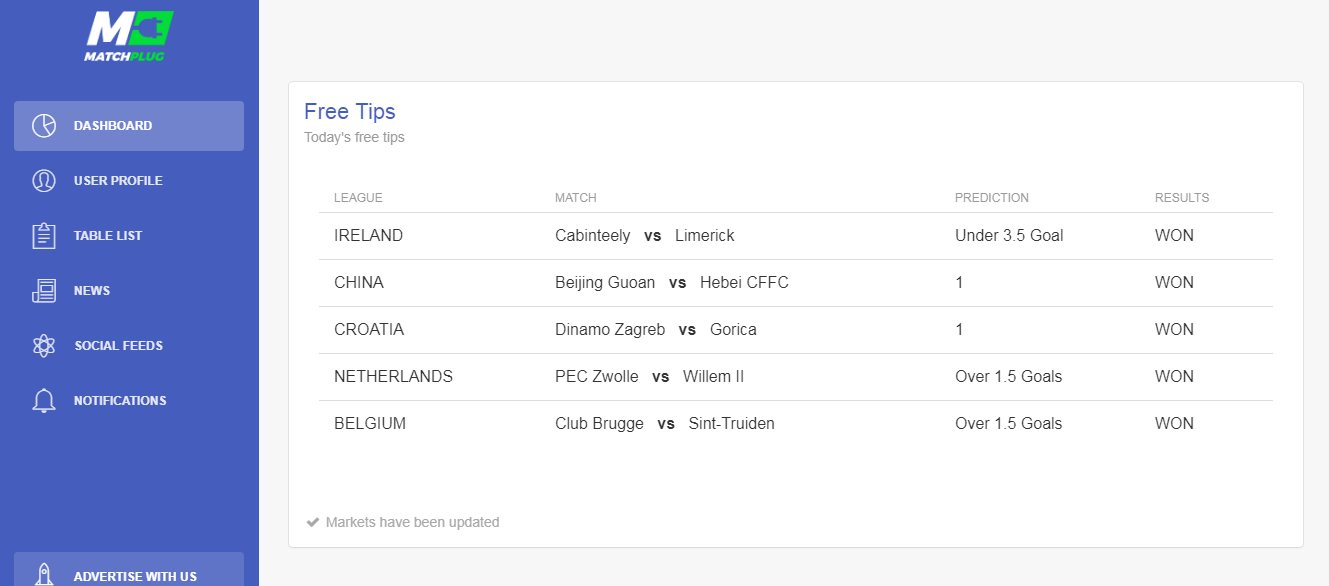Click the checkmark beside Markets have been updated

point(313,522)
